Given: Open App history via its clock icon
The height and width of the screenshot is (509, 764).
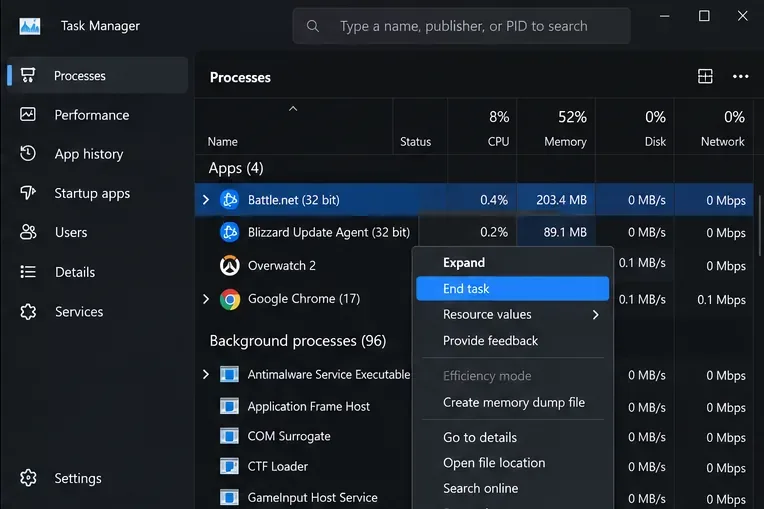Looking at the screenshot, I should [x=28, y=153].
